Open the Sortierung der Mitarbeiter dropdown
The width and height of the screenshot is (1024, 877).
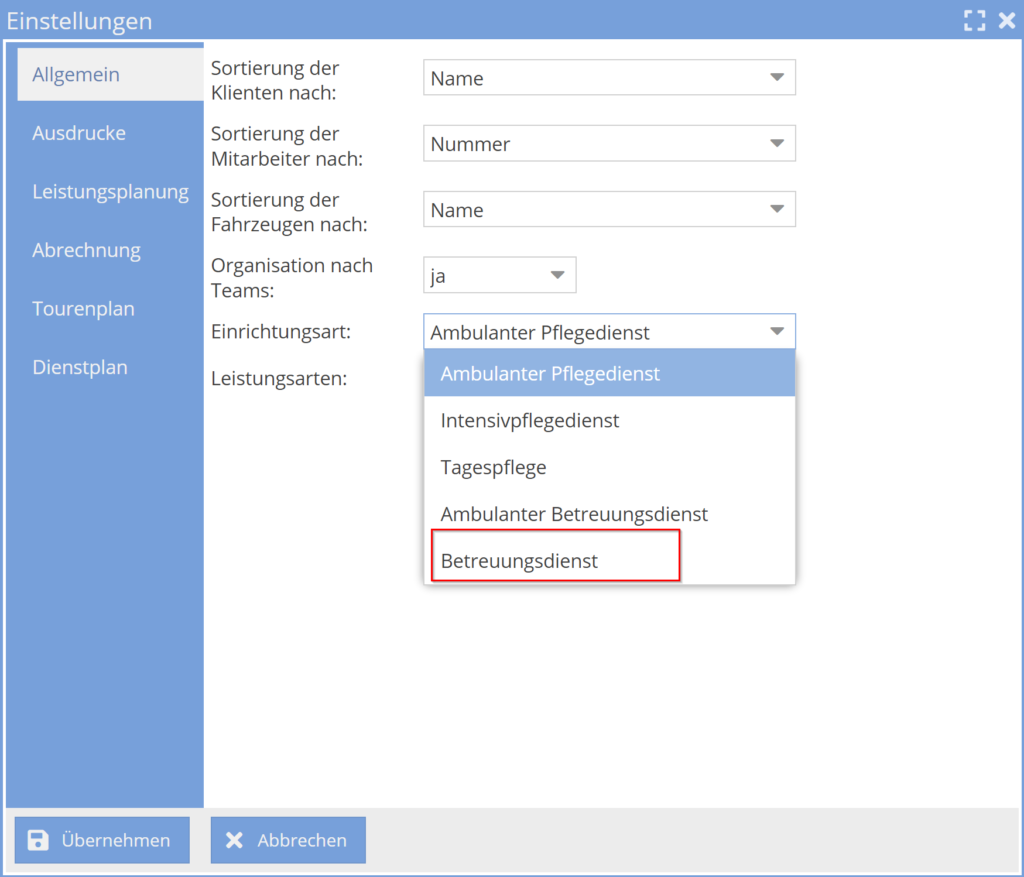click(x=609, y=144)
